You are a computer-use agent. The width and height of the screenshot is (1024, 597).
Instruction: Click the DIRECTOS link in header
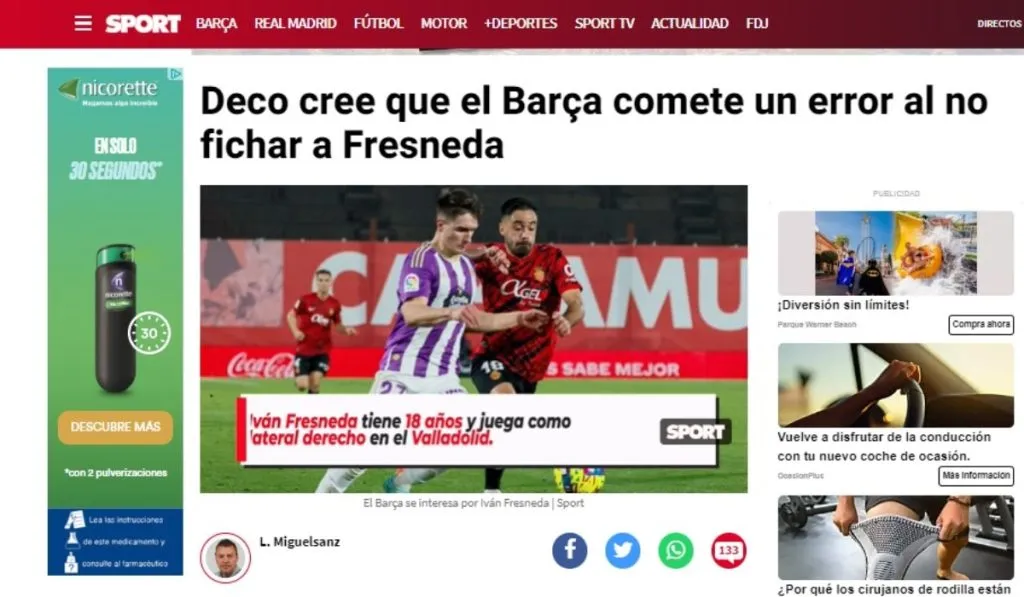click(999, 24)
